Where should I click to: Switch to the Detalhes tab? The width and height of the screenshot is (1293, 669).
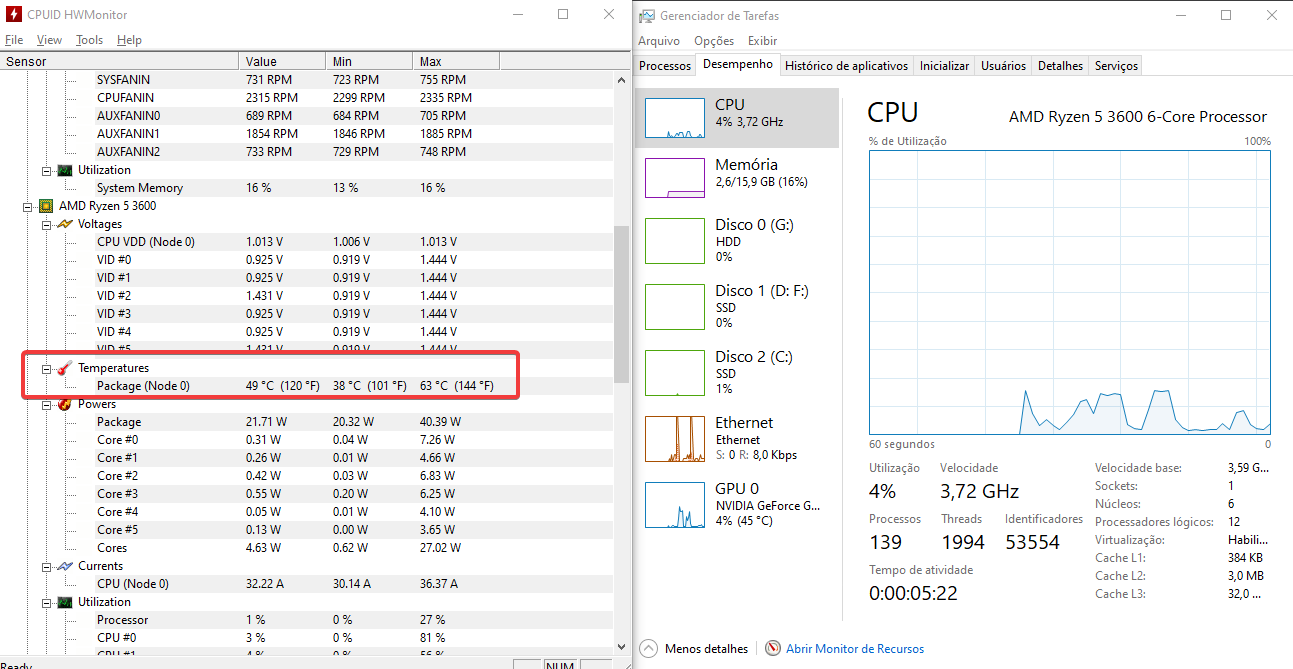coord(1060,66)
